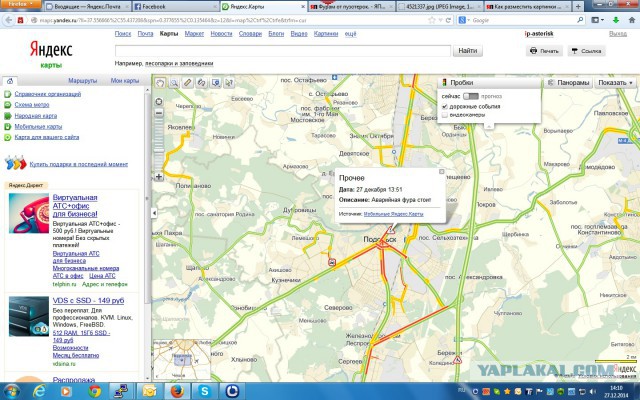The width and height of the screenshot is (640, 400).
Task: Open the Народная карта link
Action: point(36,116)
